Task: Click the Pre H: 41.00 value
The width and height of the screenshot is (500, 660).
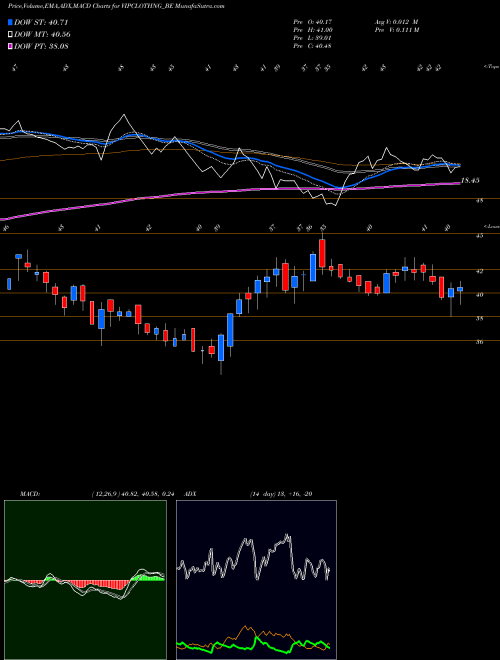Action: point(313,30)
